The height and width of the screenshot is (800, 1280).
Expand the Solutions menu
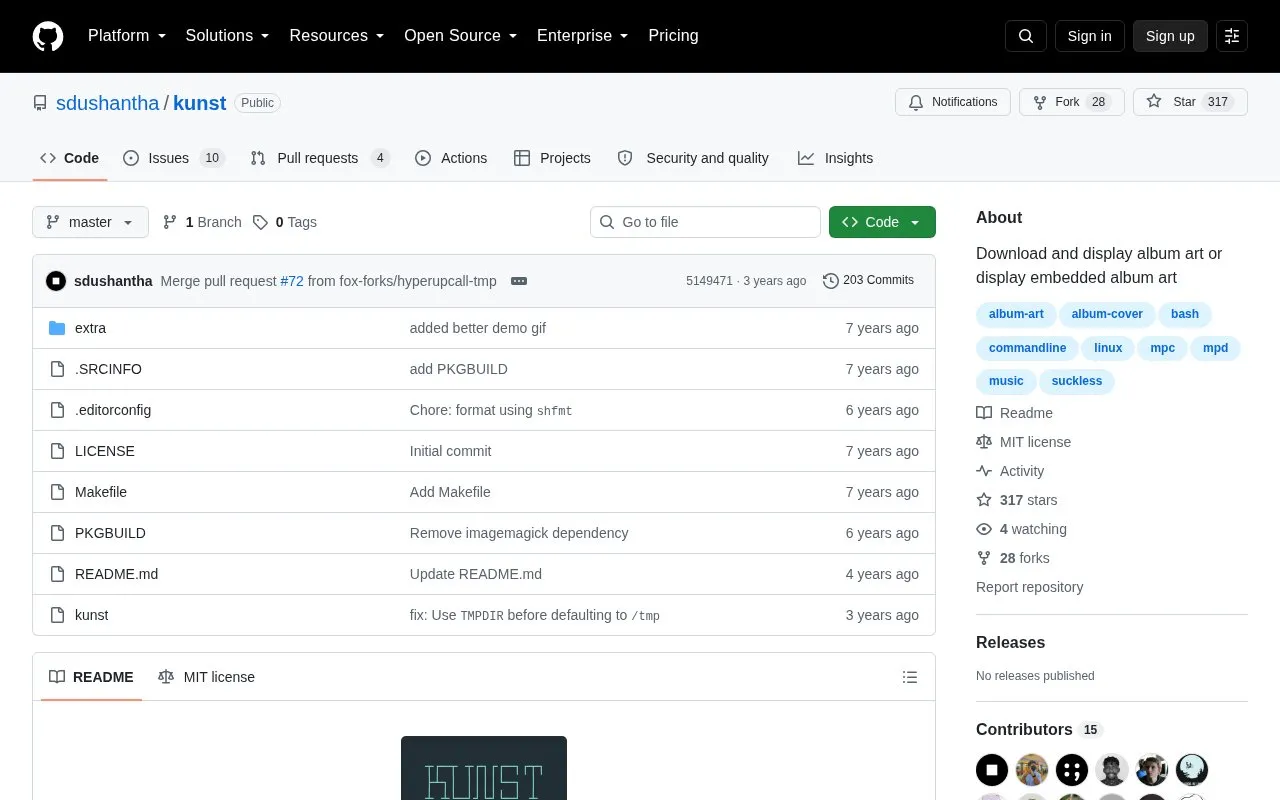click(228, 36)
